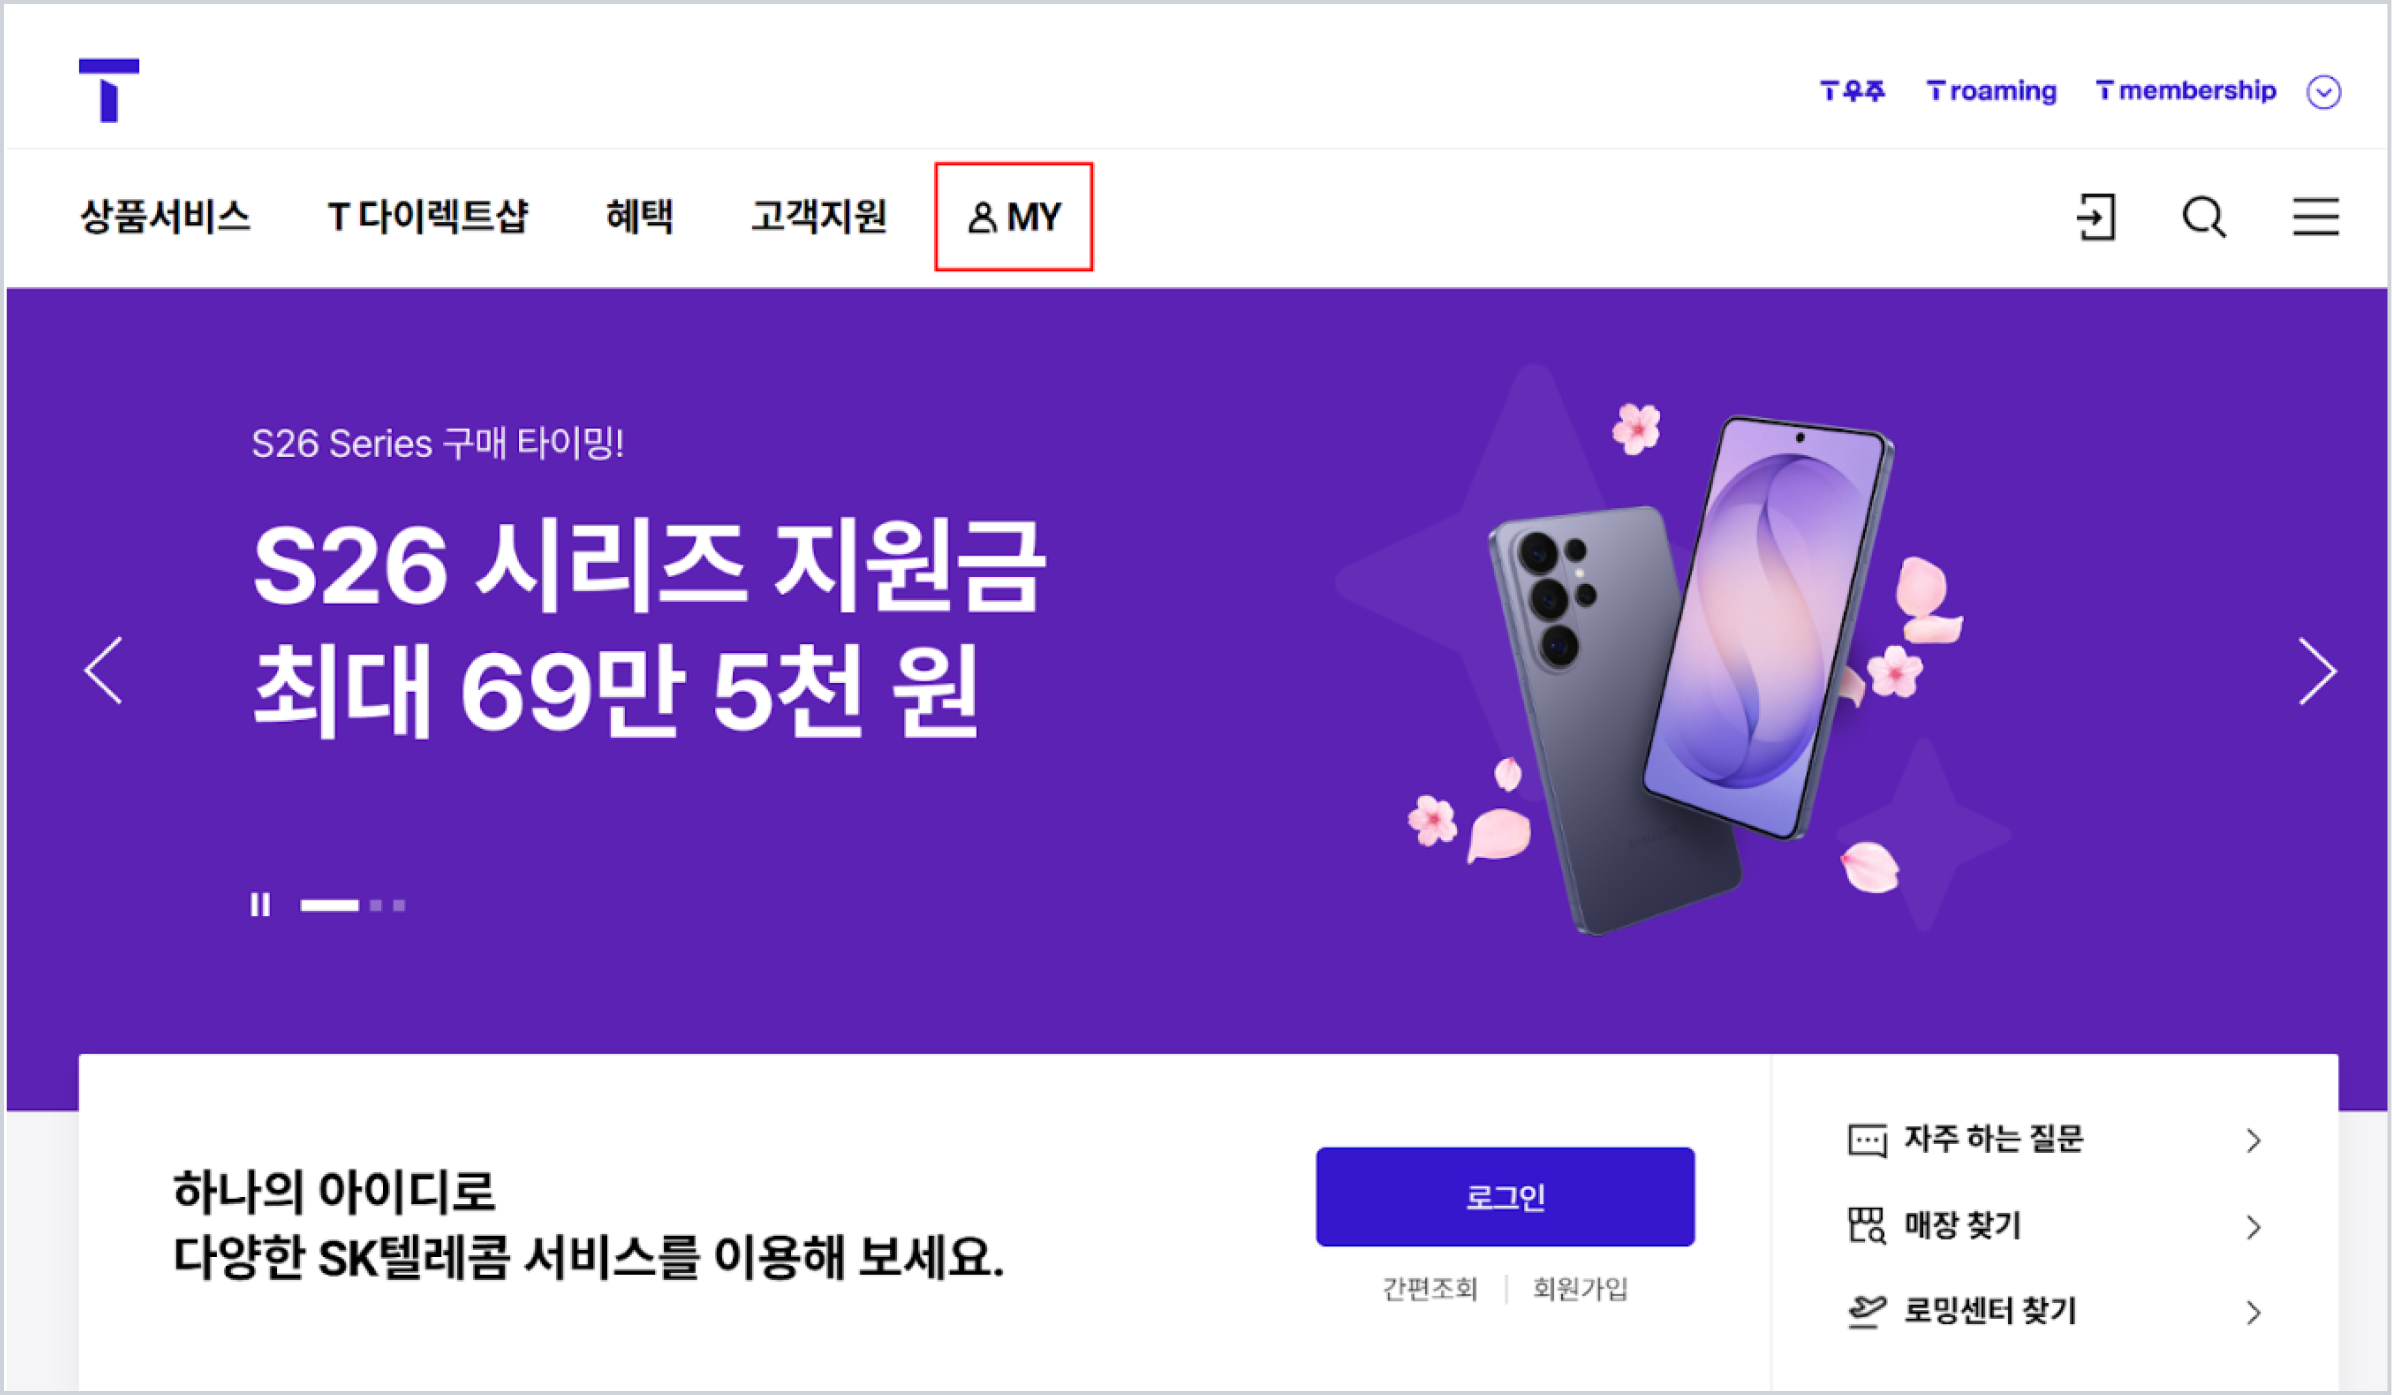Open the hamburger menu icon

(2315, 217)
